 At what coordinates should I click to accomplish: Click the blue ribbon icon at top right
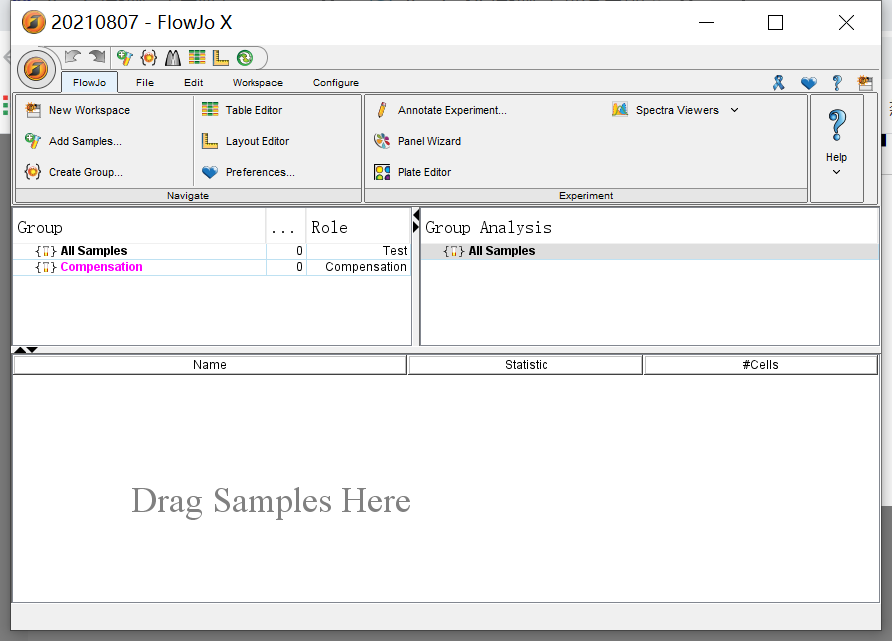[779, 83]
